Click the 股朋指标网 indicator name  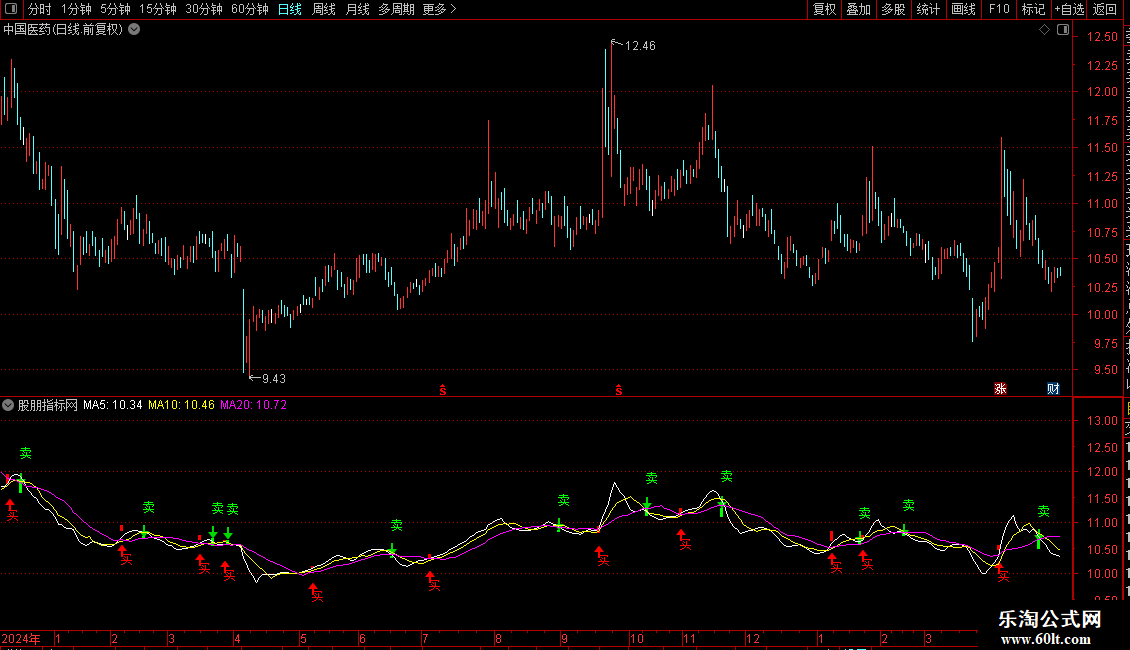(x=48, y=405)
